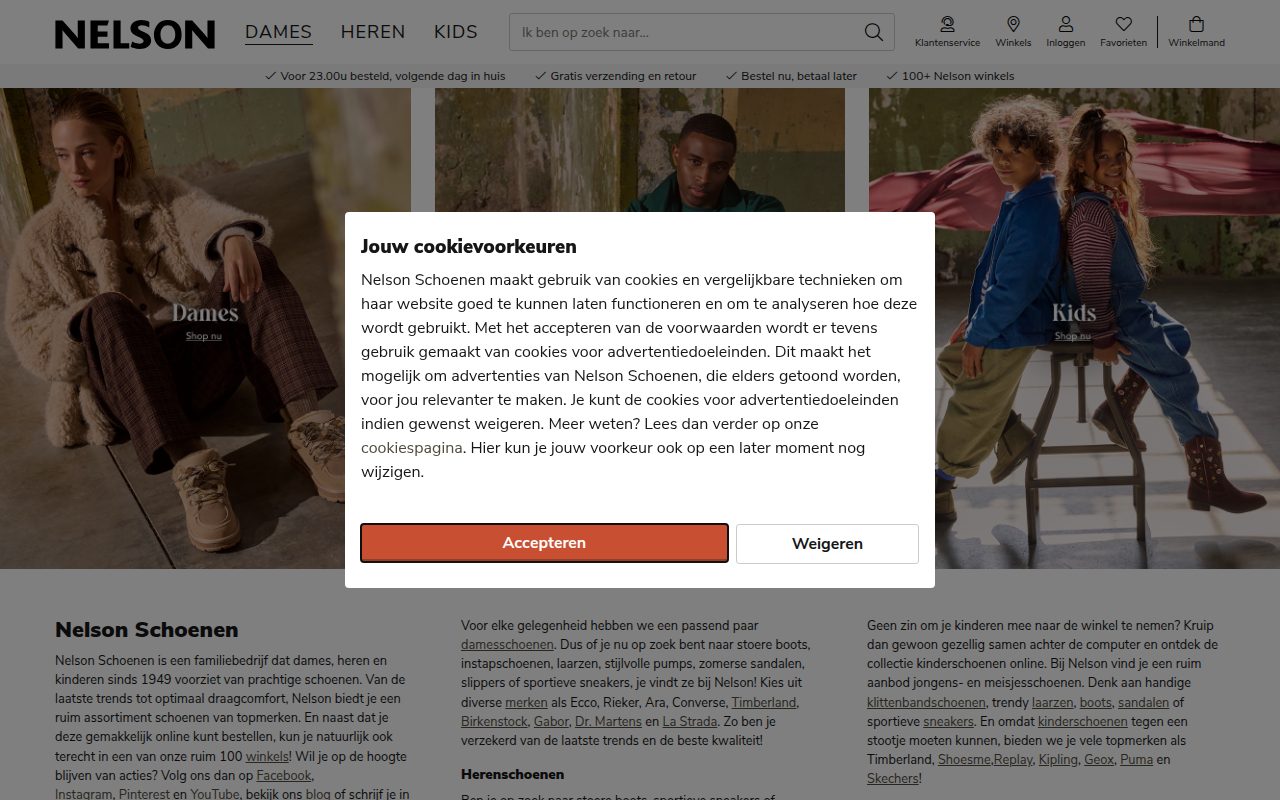Open the Skechers brand link
This screenshot has height=800, width=1280.
(892, 779)
